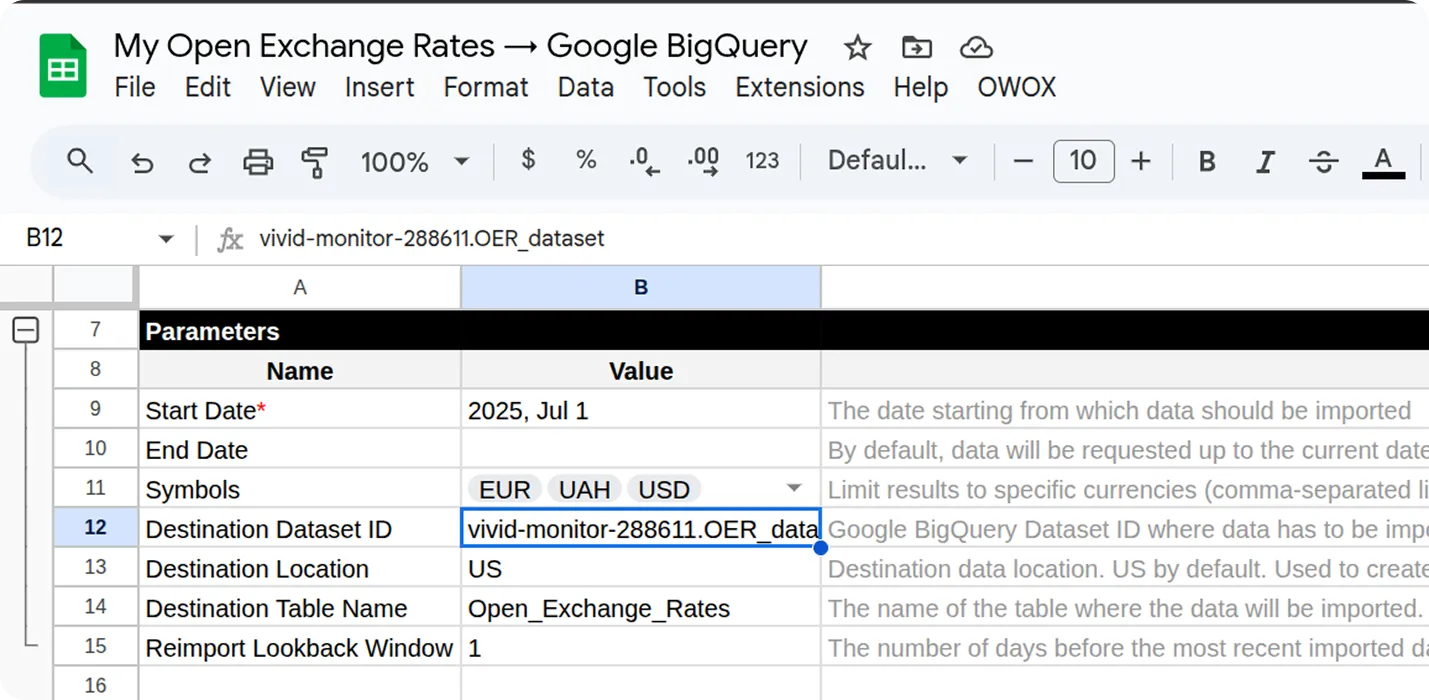Image resolution: width=1429 pixels, height=700 pixels.
Task: Select the End Date label cell
Action: (300, 449)
